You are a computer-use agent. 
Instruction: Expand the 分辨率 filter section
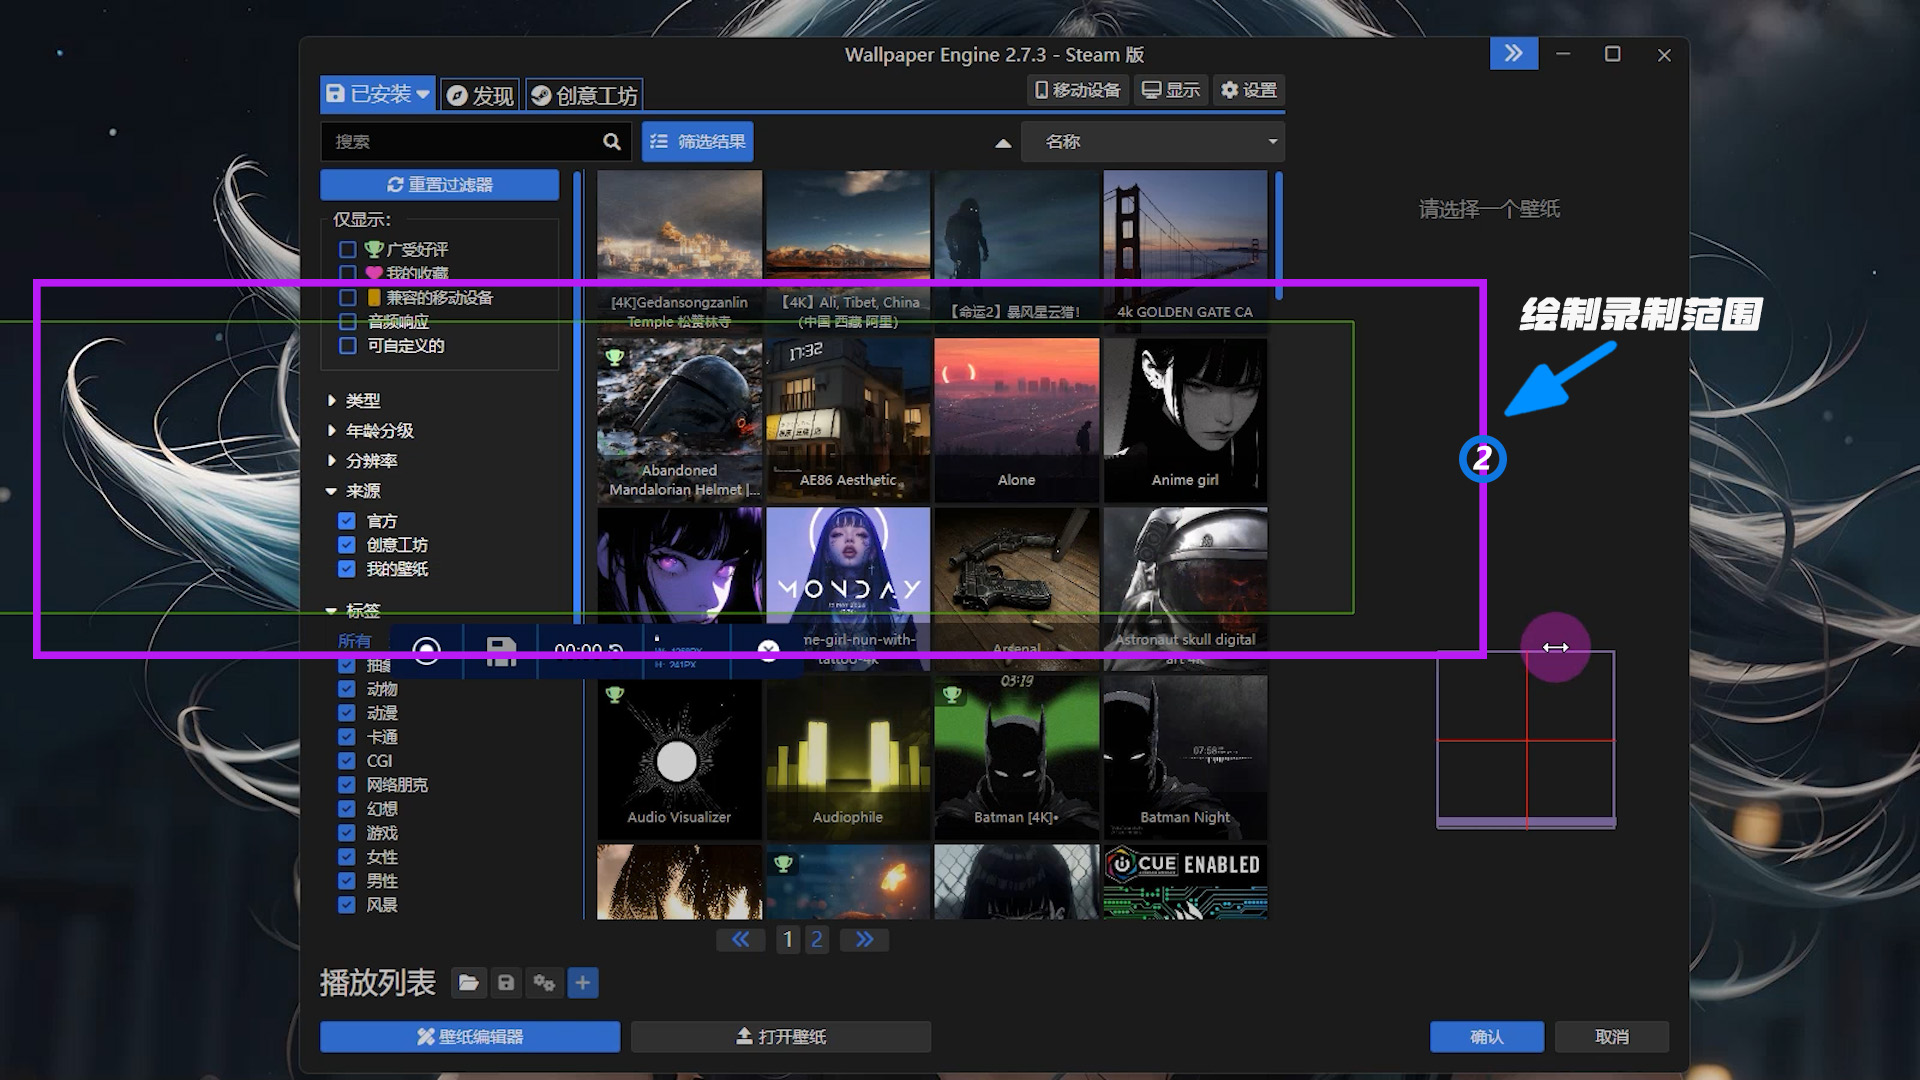pyautogui.click(x=362, y=461)
